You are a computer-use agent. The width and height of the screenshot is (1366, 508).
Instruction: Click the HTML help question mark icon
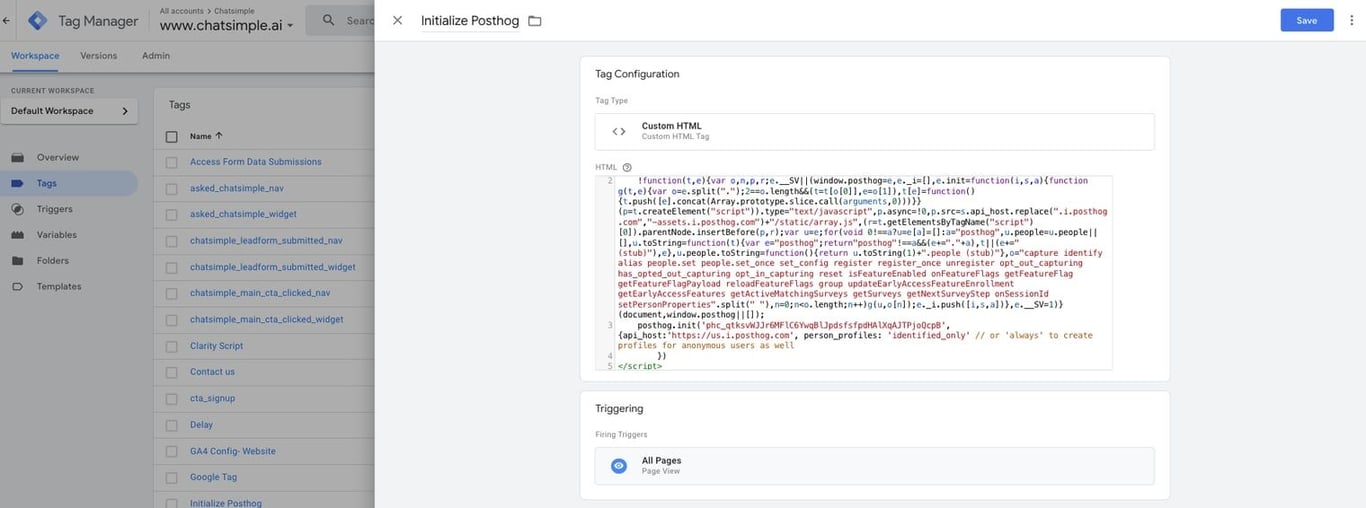click(627, 167)
